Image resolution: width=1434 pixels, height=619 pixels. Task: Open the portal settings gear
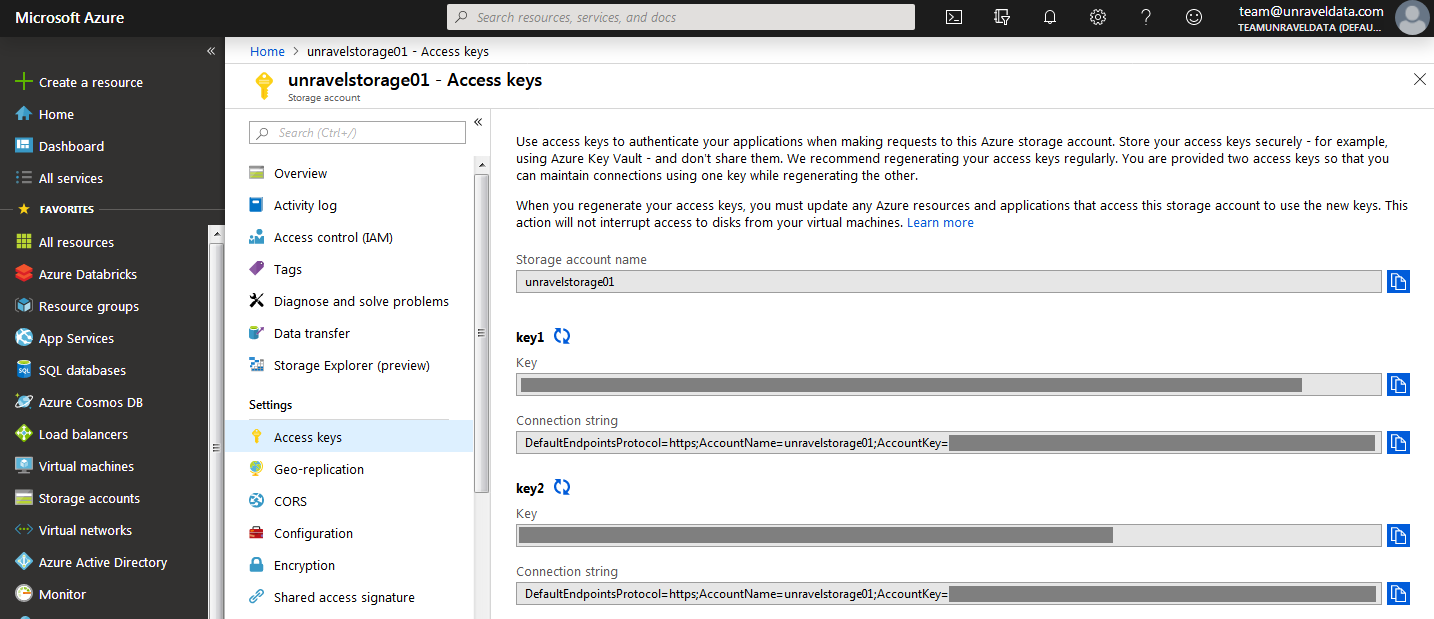click(1098, 17)
